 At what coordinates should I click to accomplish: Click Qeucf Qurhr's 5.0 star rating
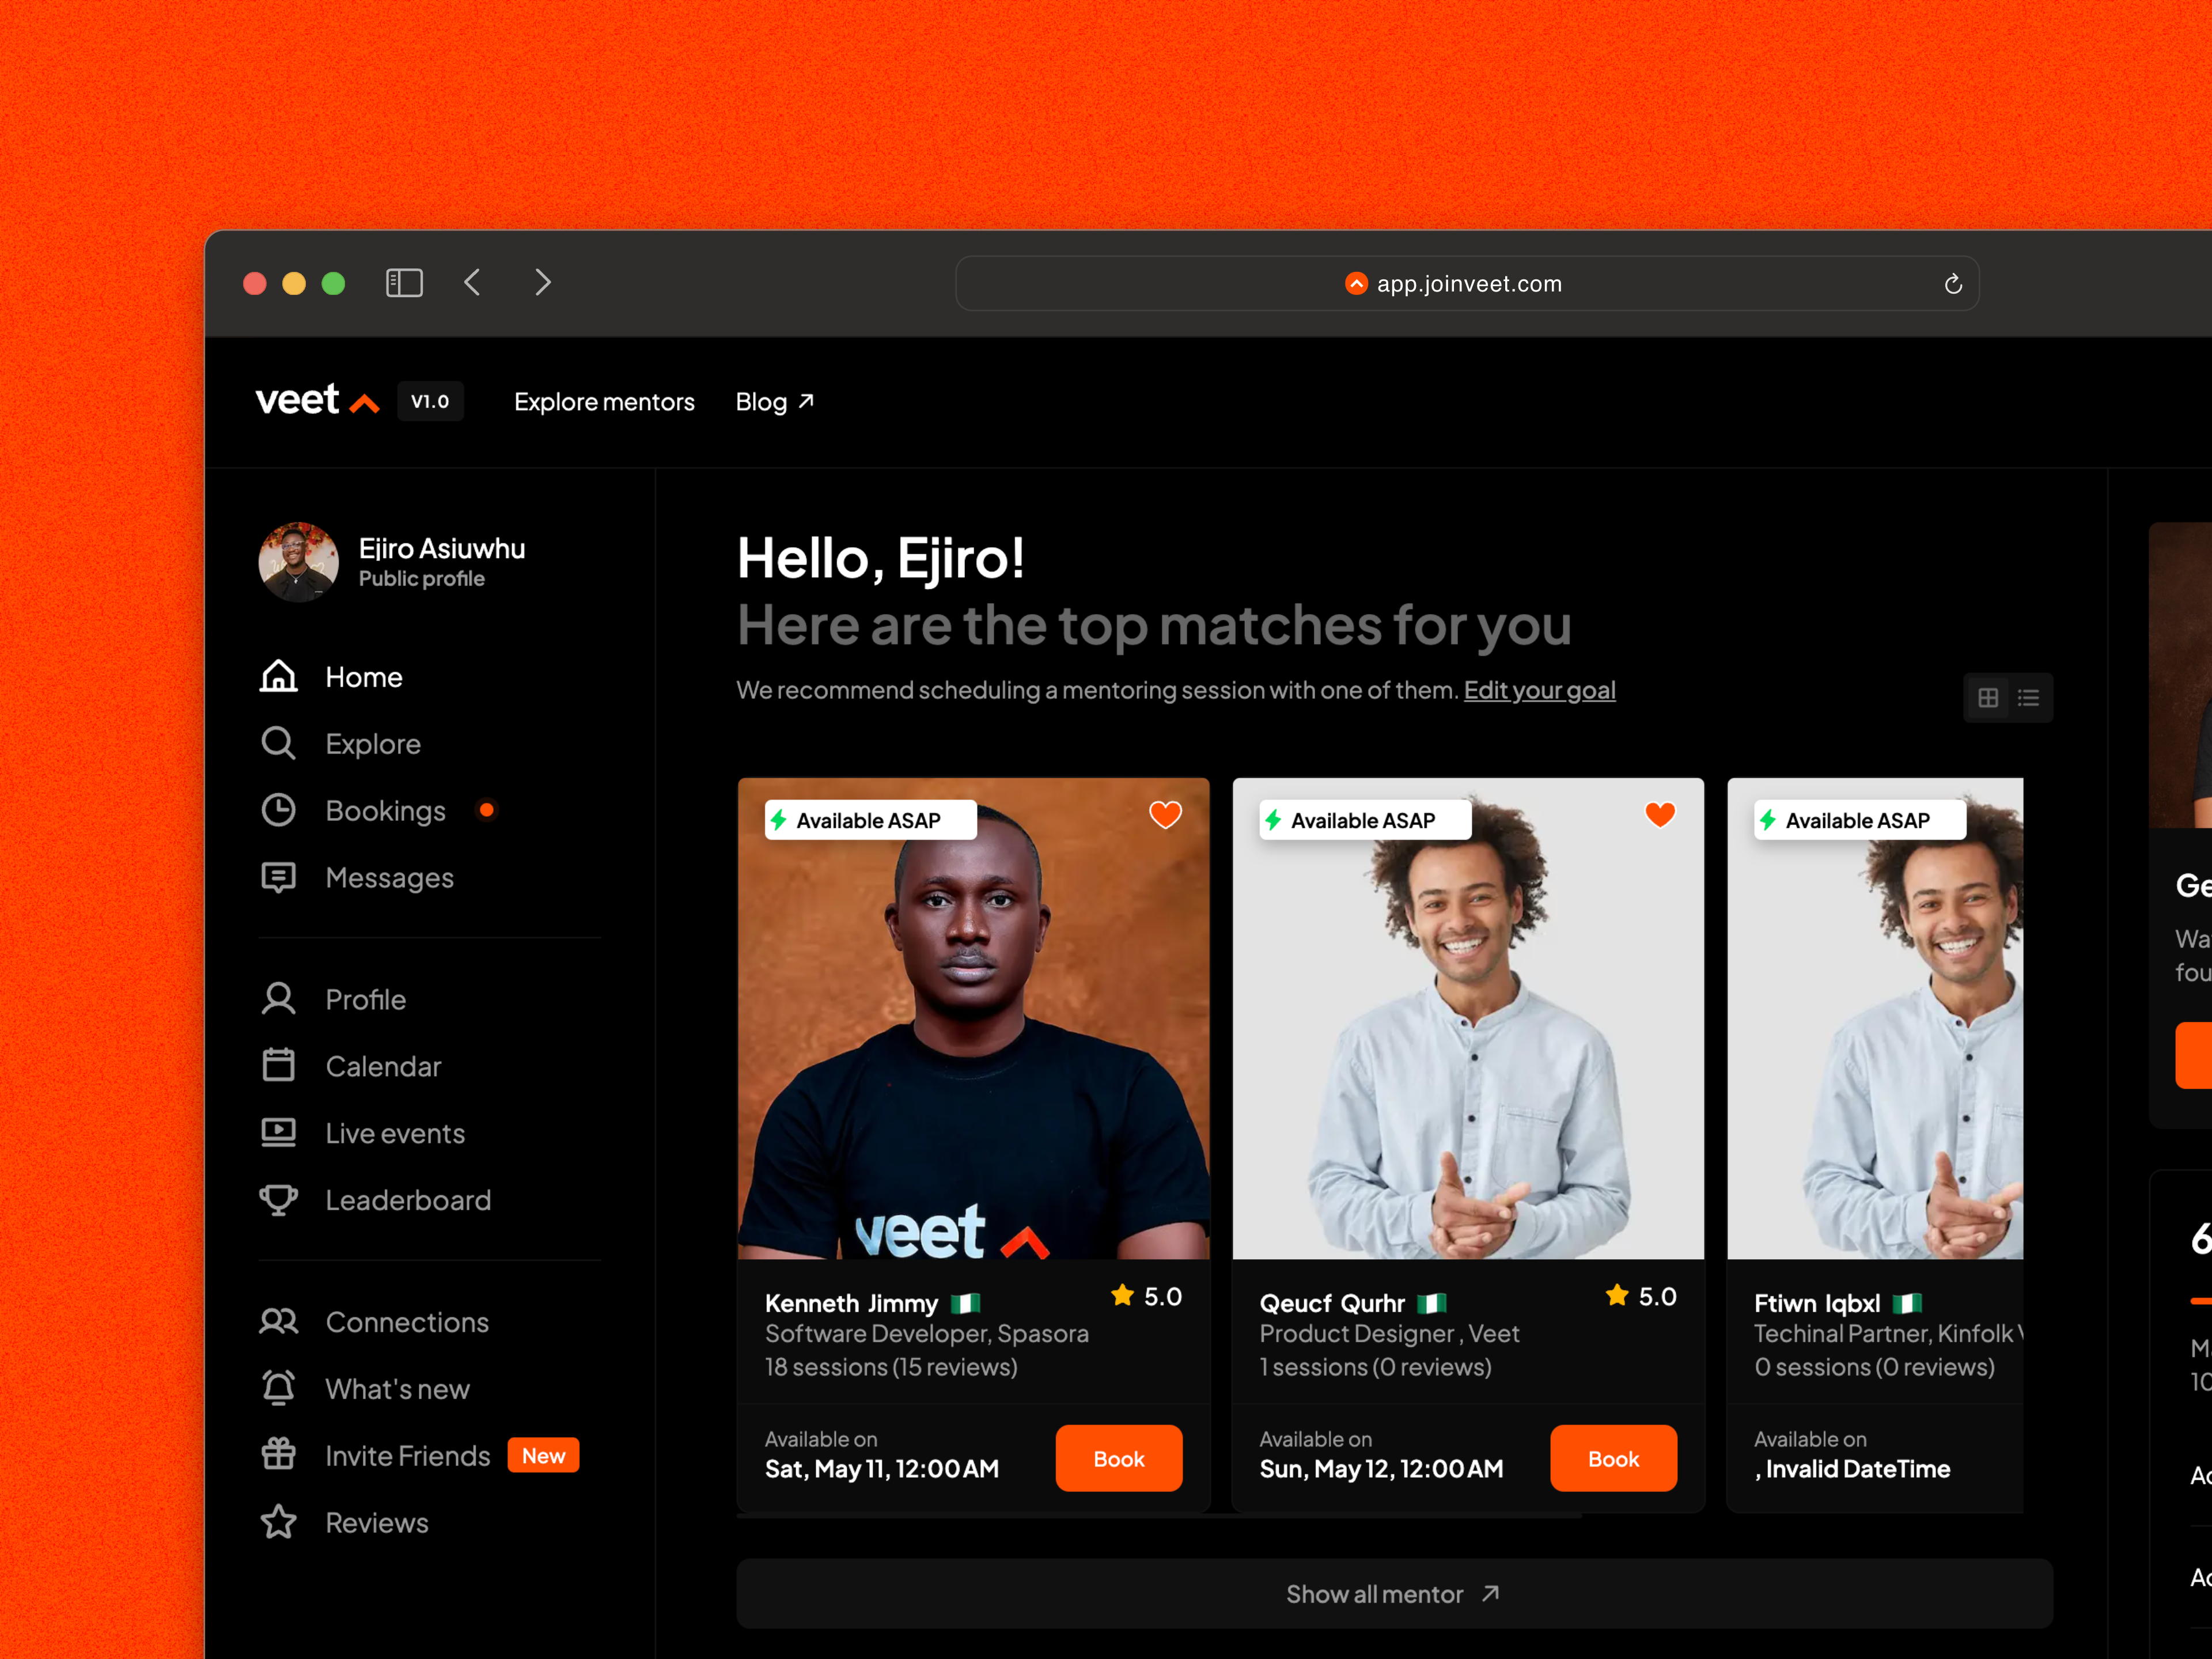point(1641,1296)
